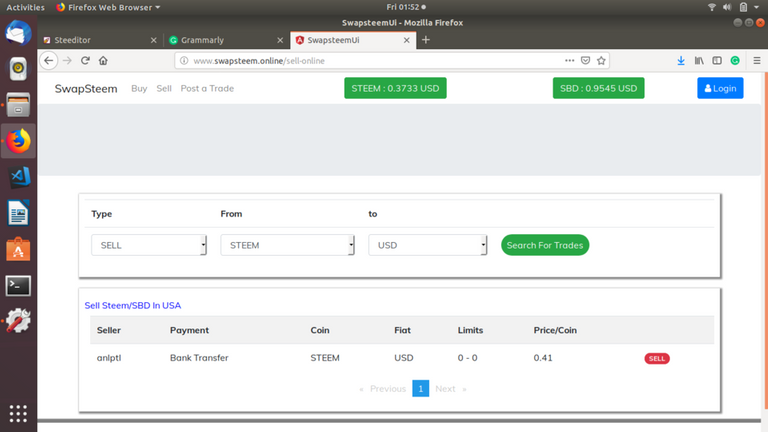
Task: Click the battery status icon
Action: coord(744,7)
